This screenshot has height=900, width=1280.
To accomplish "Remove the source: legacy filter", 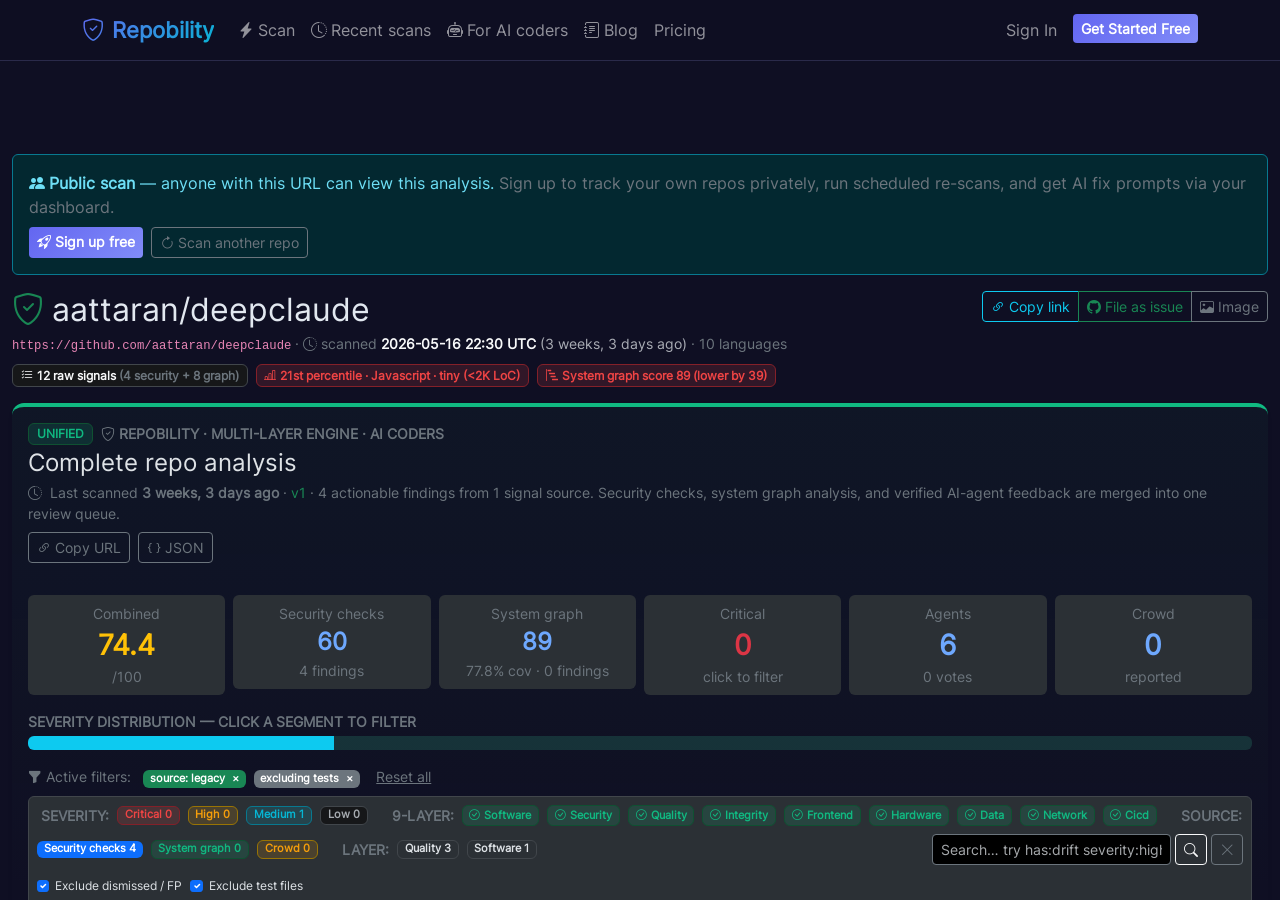I will 236,778.
